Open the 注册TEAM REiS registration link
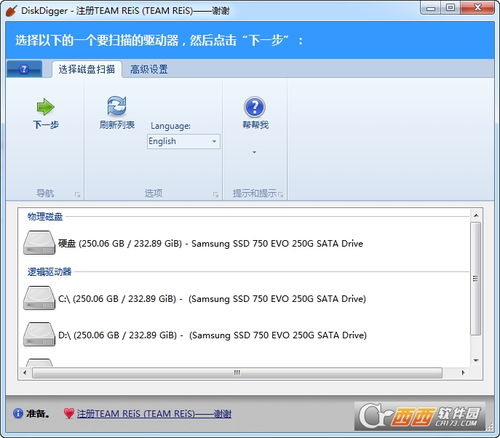 (154, 414)
